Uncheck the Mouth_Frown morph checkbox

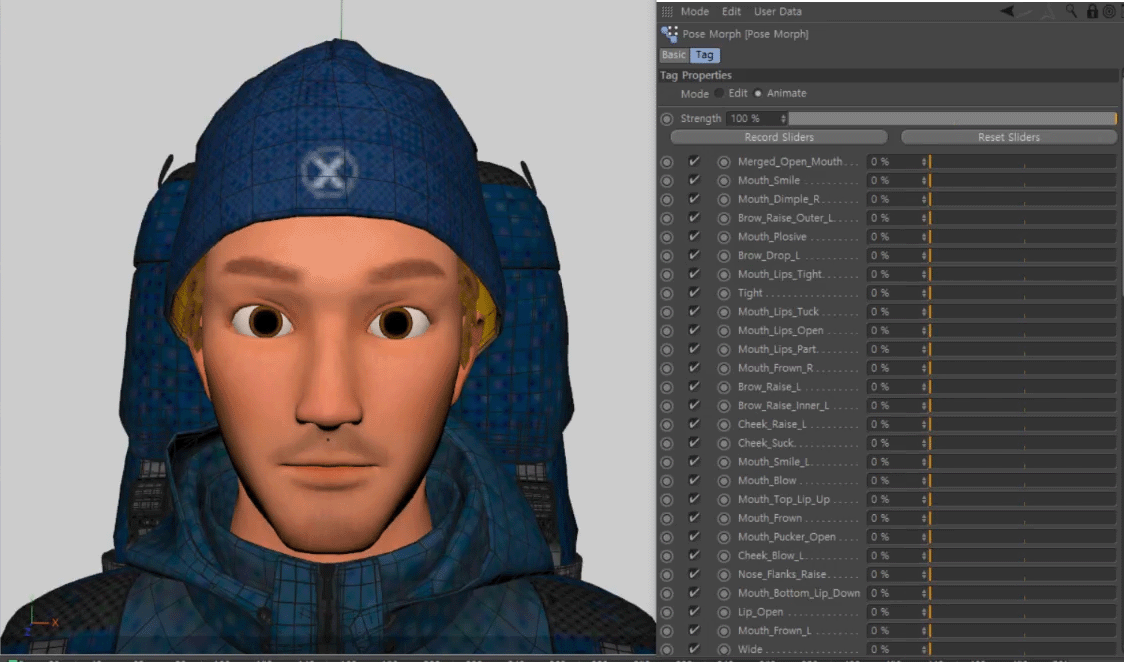point(694,517)
